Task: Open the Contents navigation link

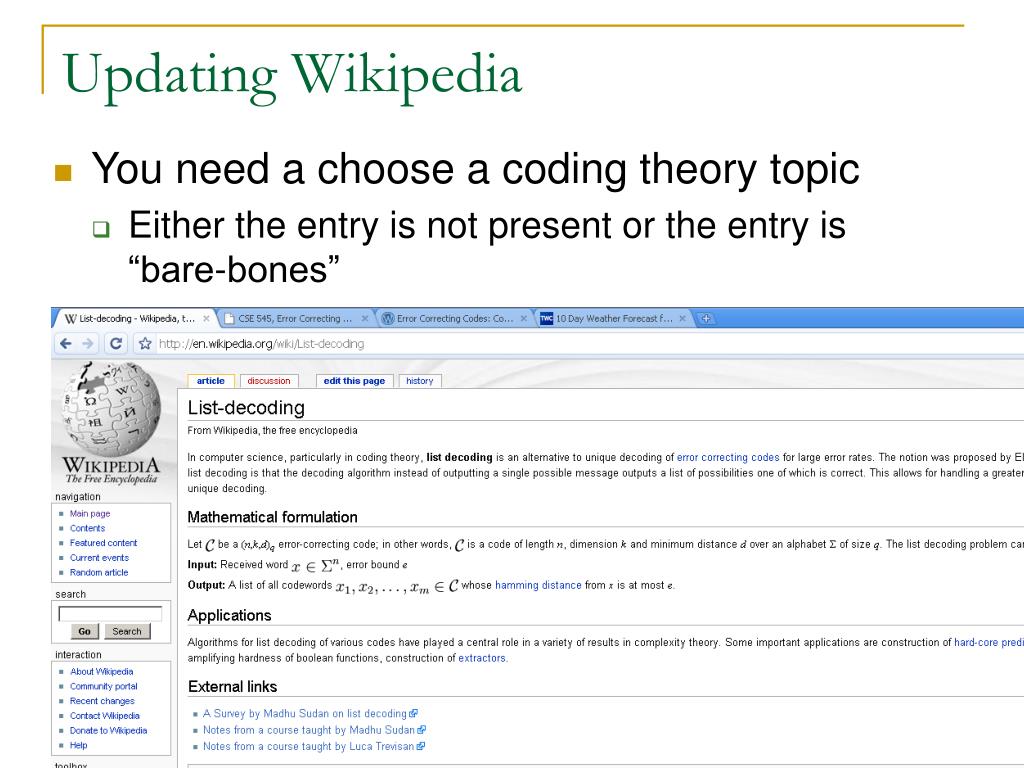Action: pyautogui.click(x=88, y=528)
